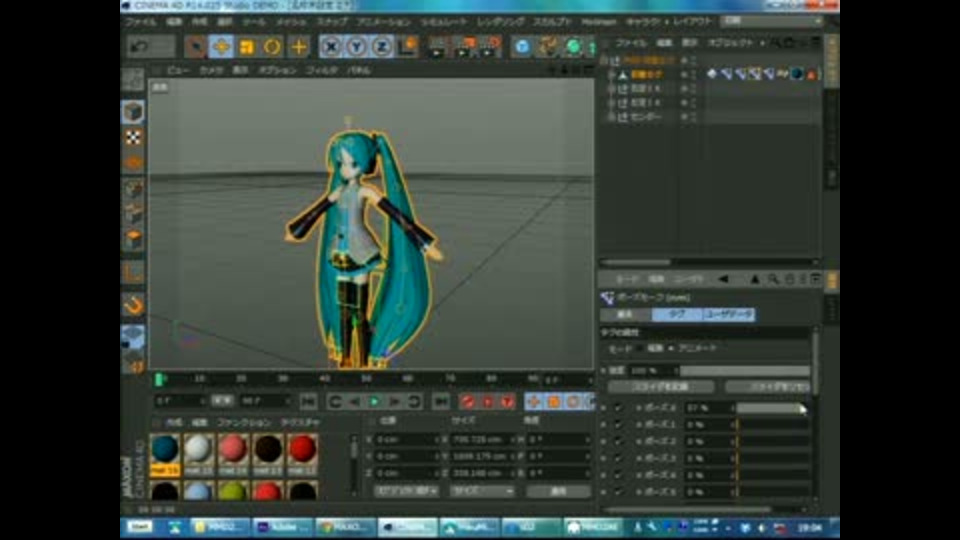Expand the orange highlighted object in Object Manager
Viewport: 960px width, 540px height.
[611, 75]
